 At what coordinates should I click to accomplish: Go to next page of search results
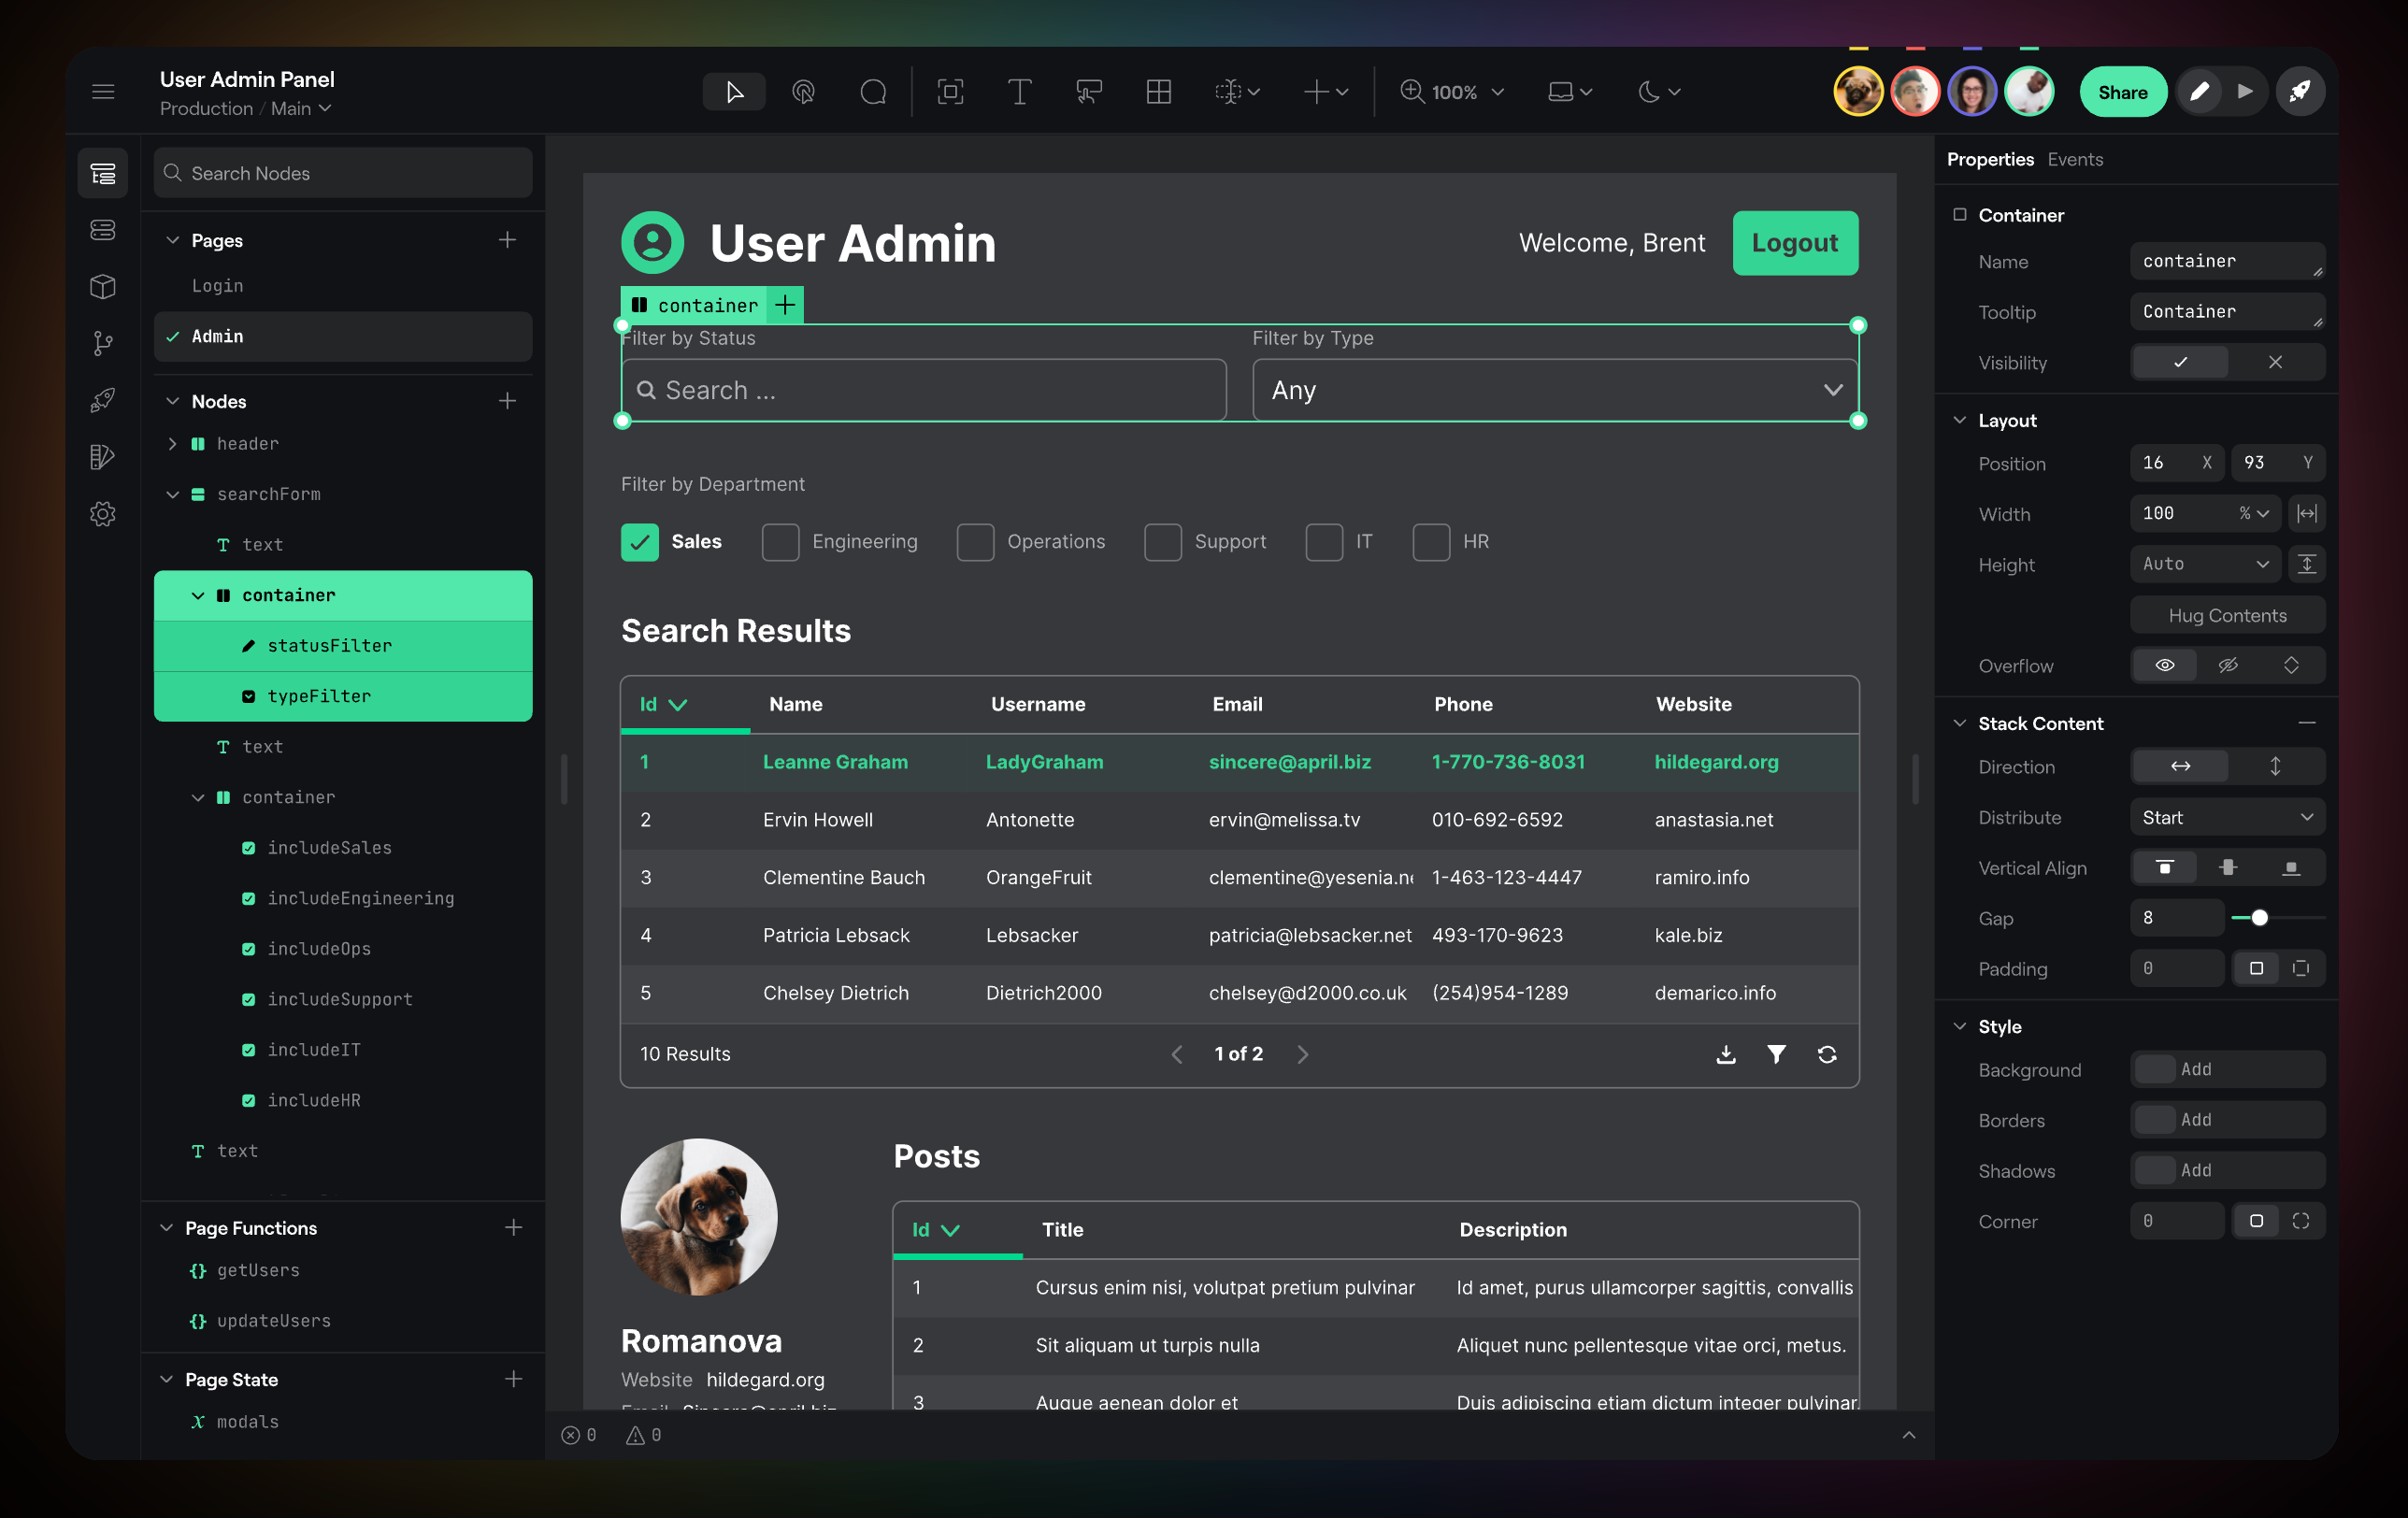click(x=1302, y=1054)
